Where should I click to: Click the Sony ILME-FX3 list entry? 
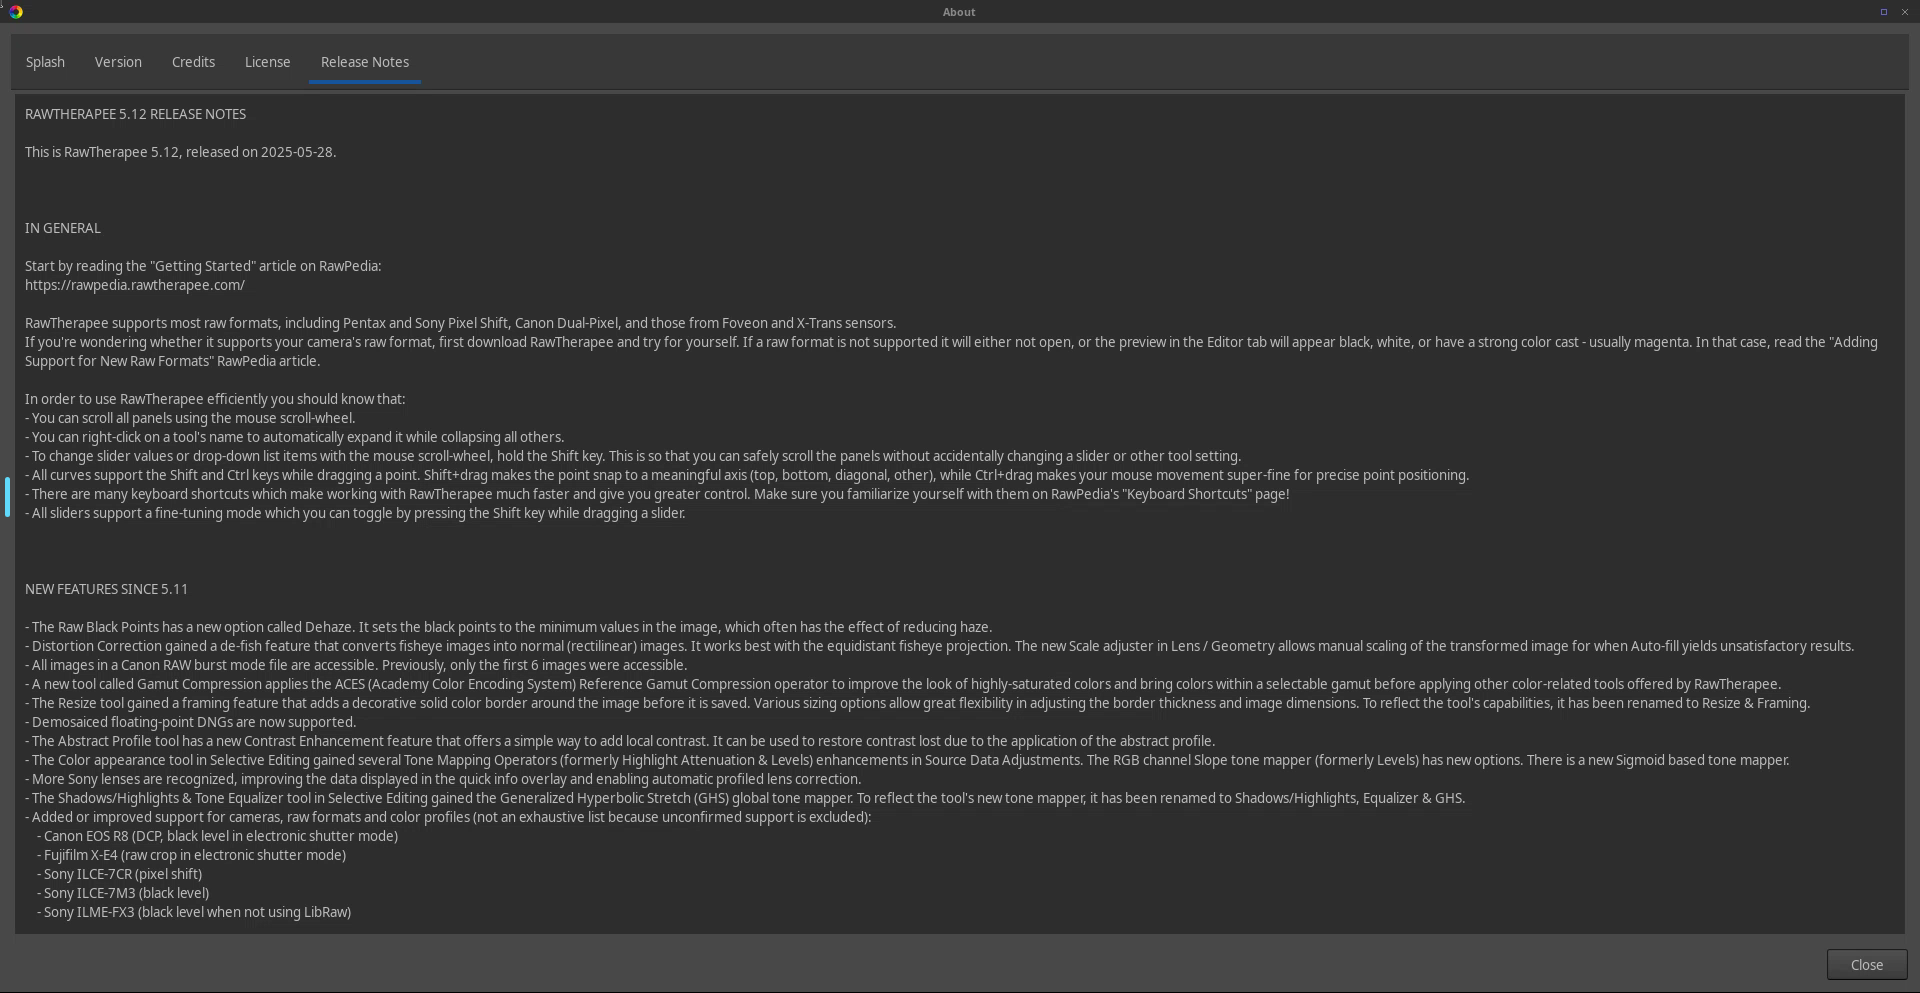(194, 912)
